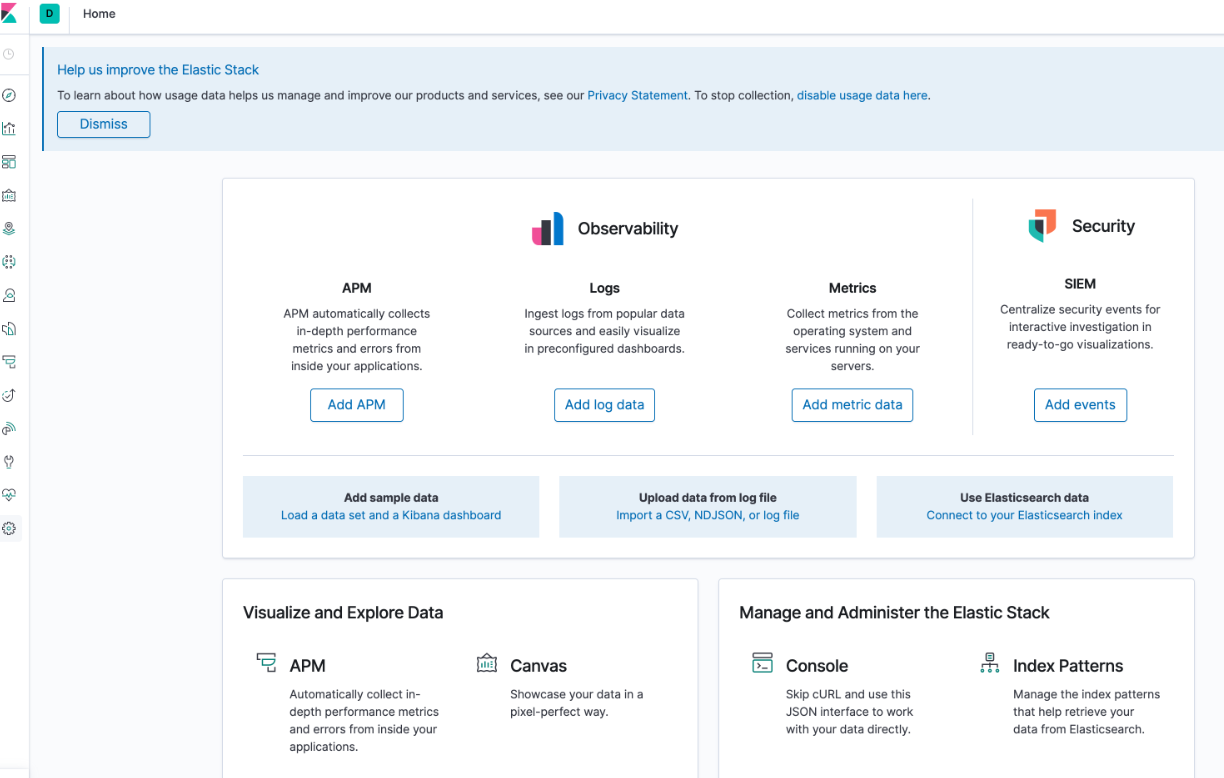Click the Security shield logo icon

click(1042, 226)
